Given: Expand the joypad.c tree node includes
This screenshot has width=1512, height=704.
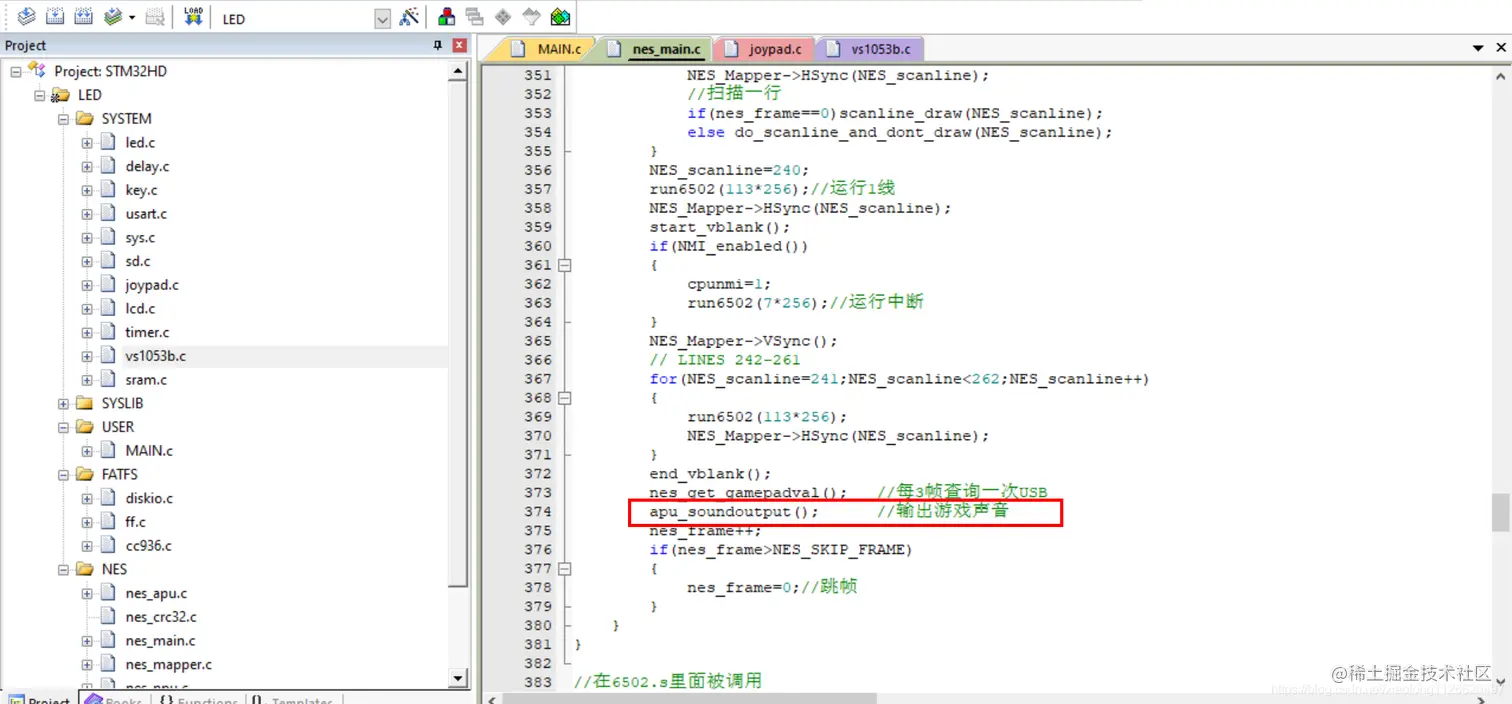Looking at the screenshot, I should pyautogui.click(x=87, y=285).
